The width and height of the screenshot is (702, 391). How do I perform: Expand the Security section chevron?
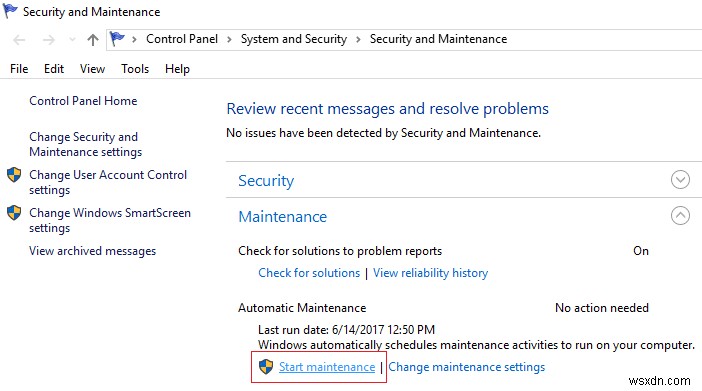pos(680,180)
